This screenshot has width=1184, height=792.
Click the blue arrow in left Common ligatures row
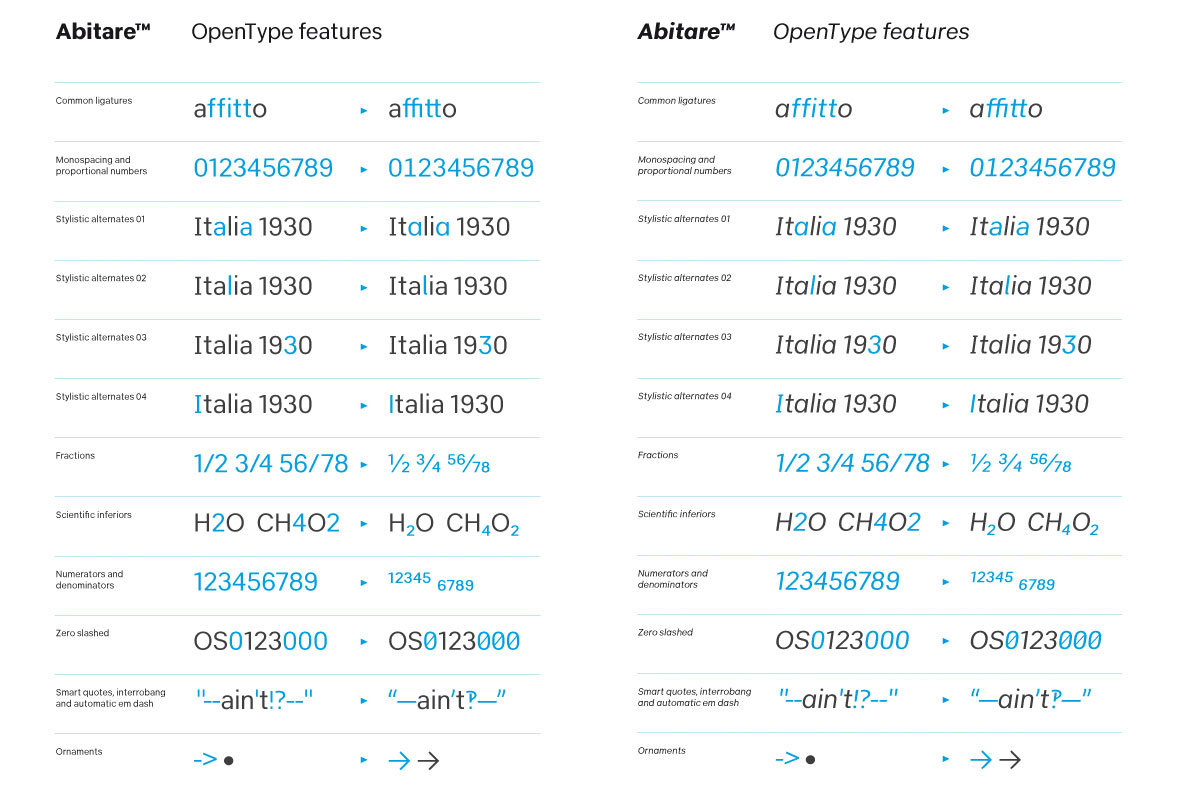coord(364,111)
